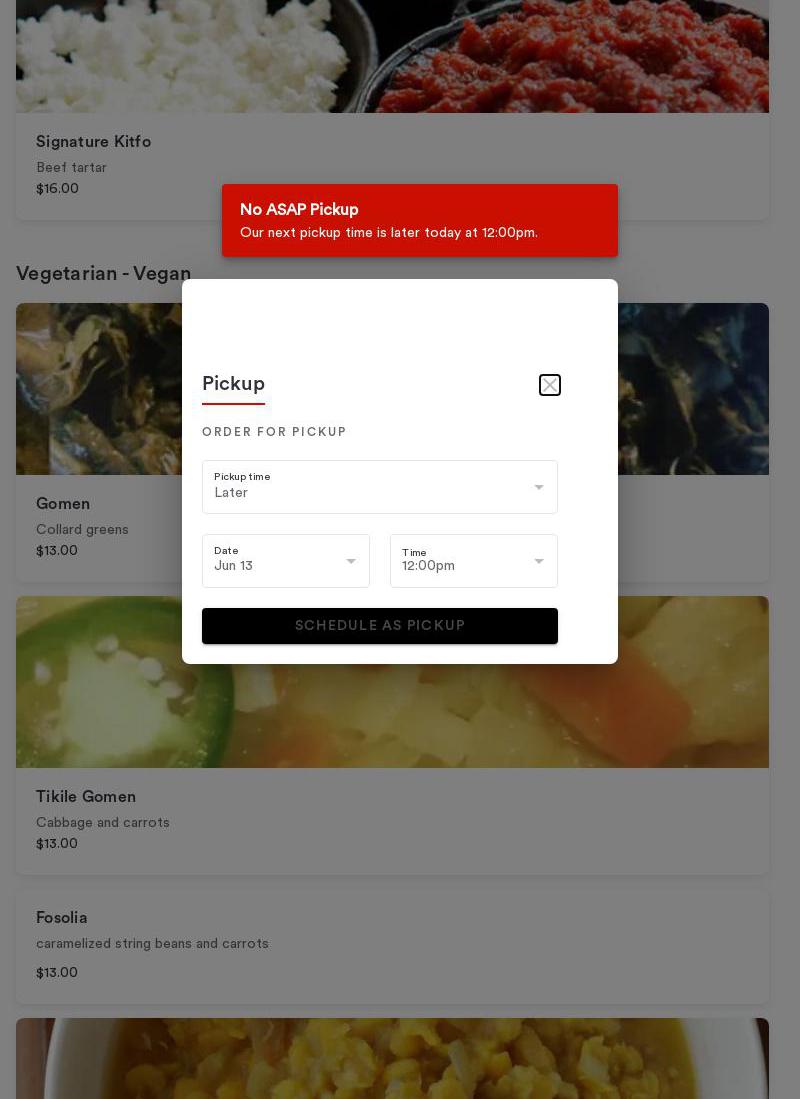Image resolution: width=800 pixels, height=1099 pixels.
Task: Click the yellow lentil dish photo below Fosolia
Action: 392,1058
